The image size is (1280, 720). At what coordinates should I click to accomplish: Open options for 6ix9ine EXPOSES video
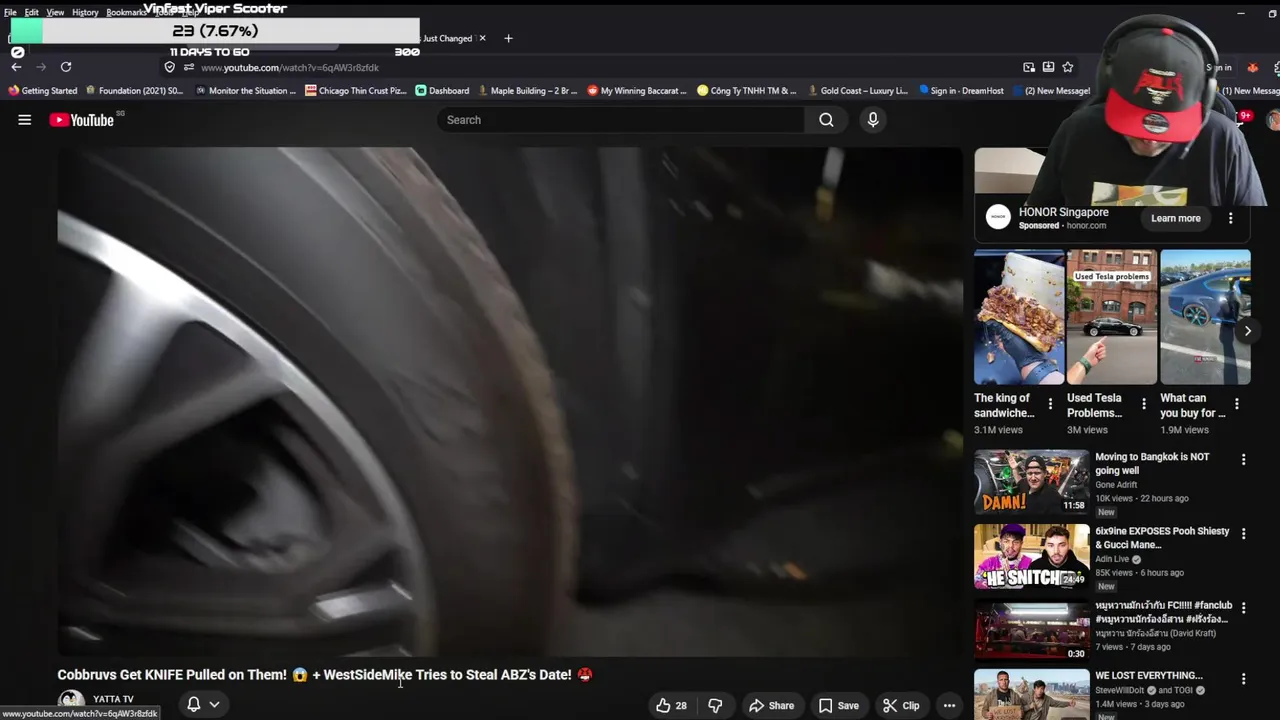pyautogui.click(x=1244, y=534)
